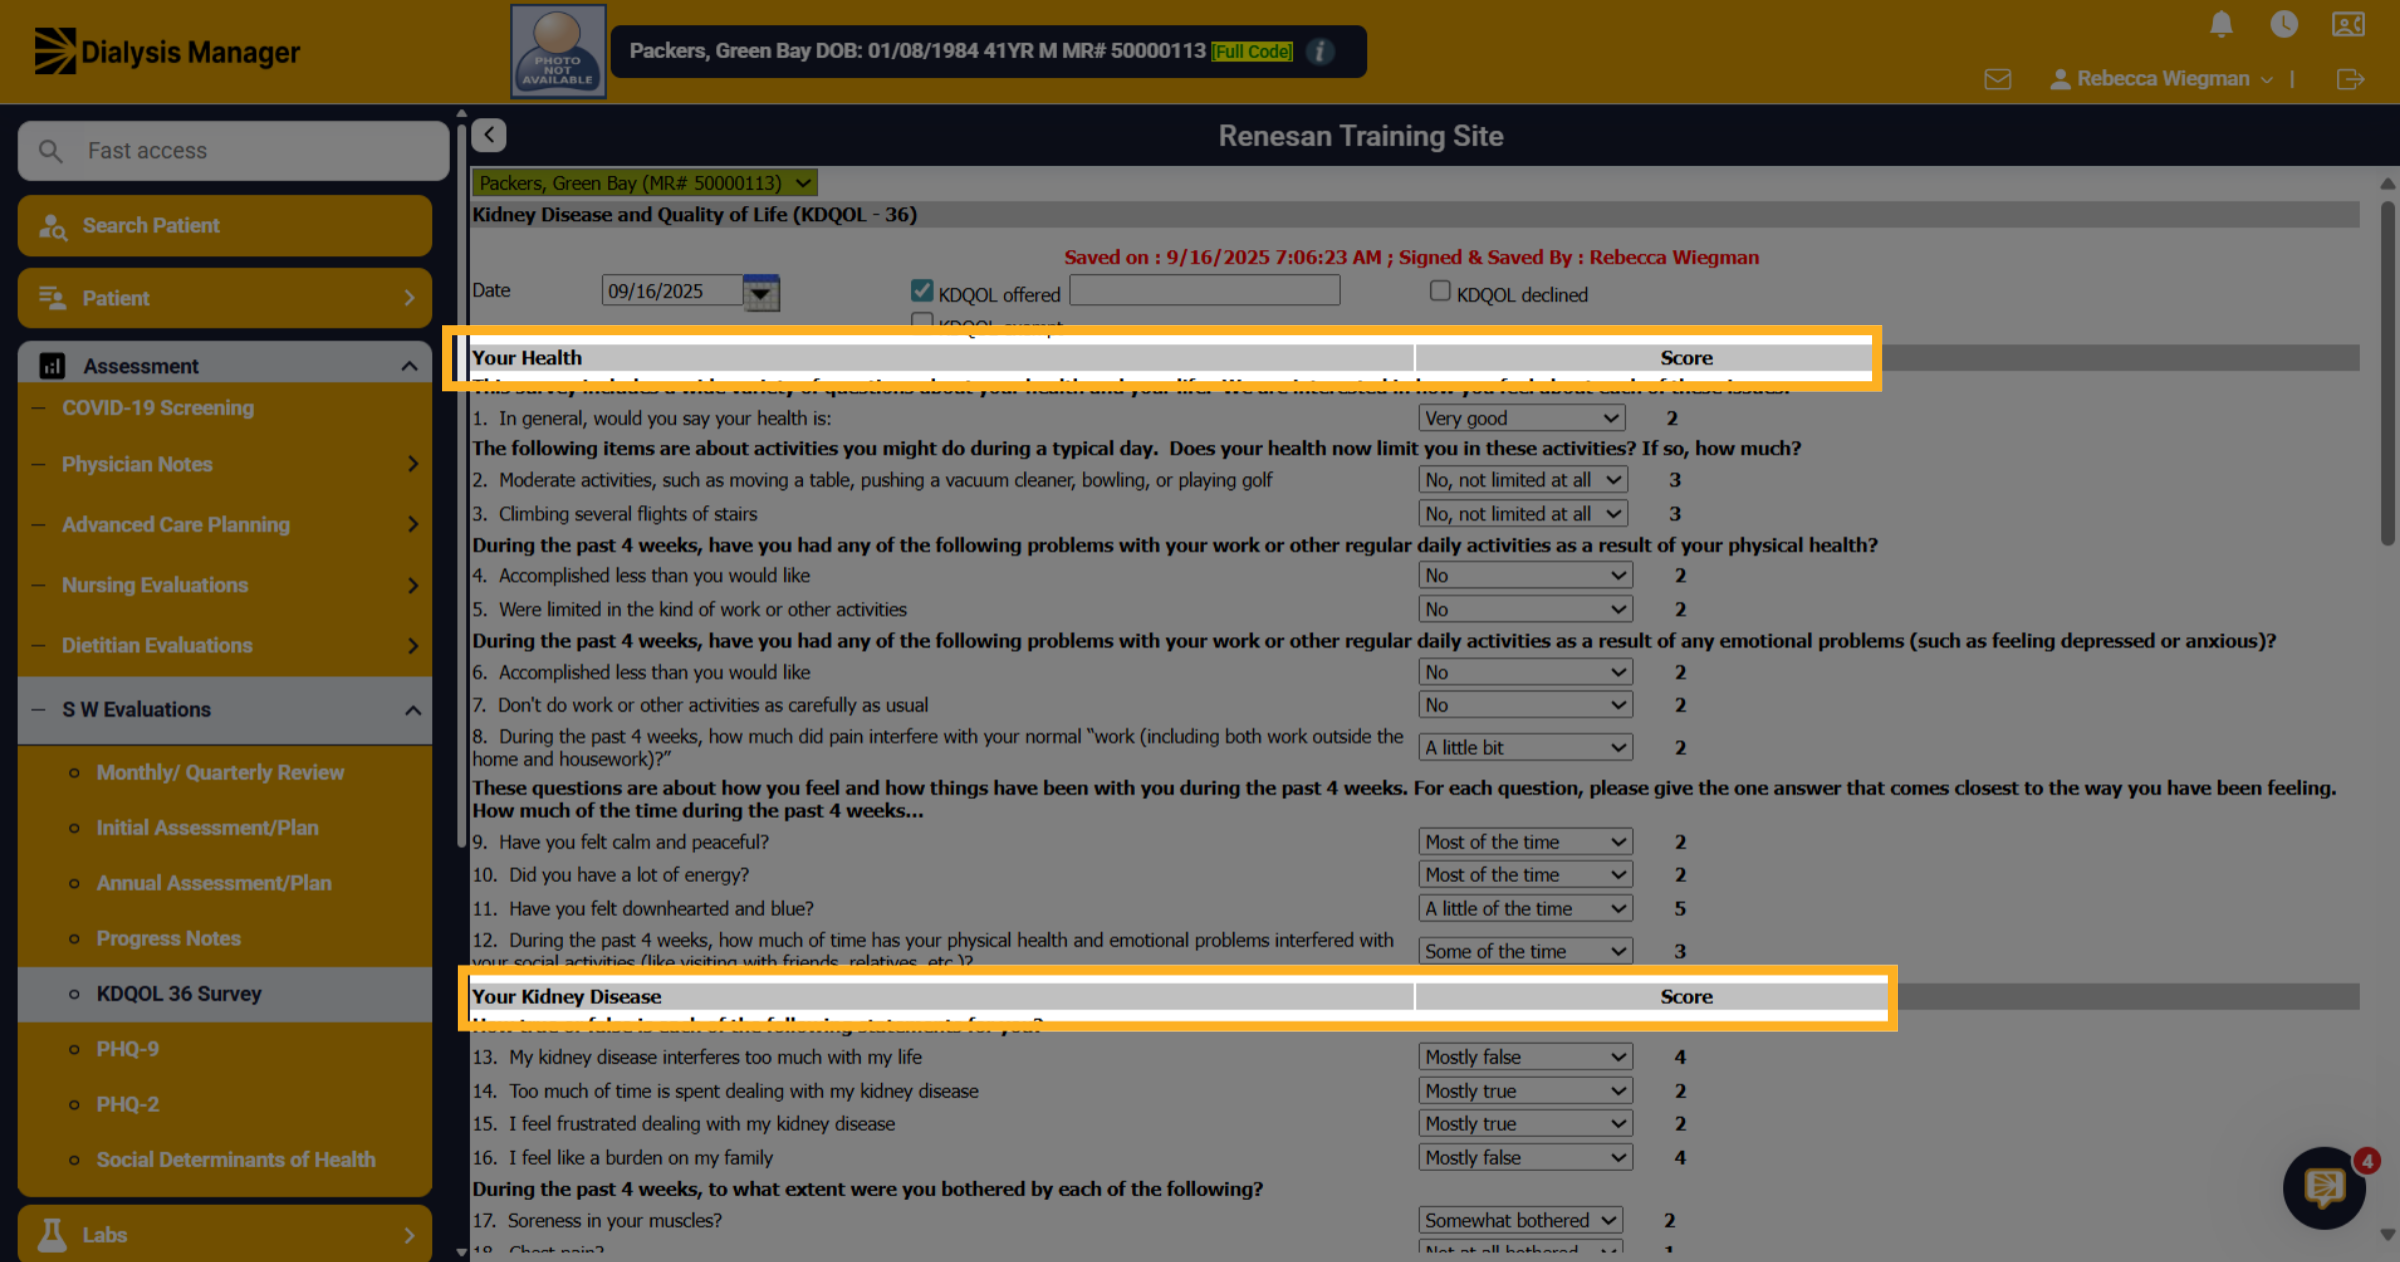Open question 8 'A little bit' dropdown
Screen dimensions: 2400x1262
click(1525, 747)
